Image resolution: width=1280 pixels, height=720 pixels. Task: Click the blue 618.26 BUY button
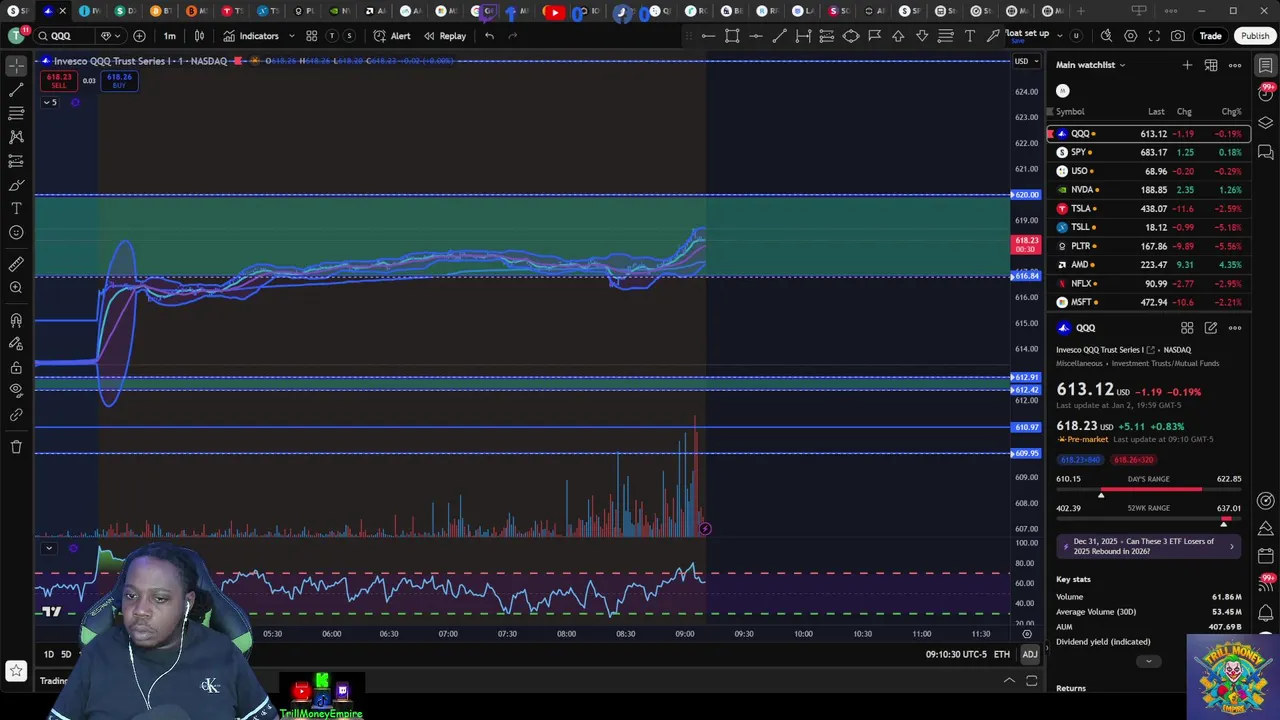[119, 81]
